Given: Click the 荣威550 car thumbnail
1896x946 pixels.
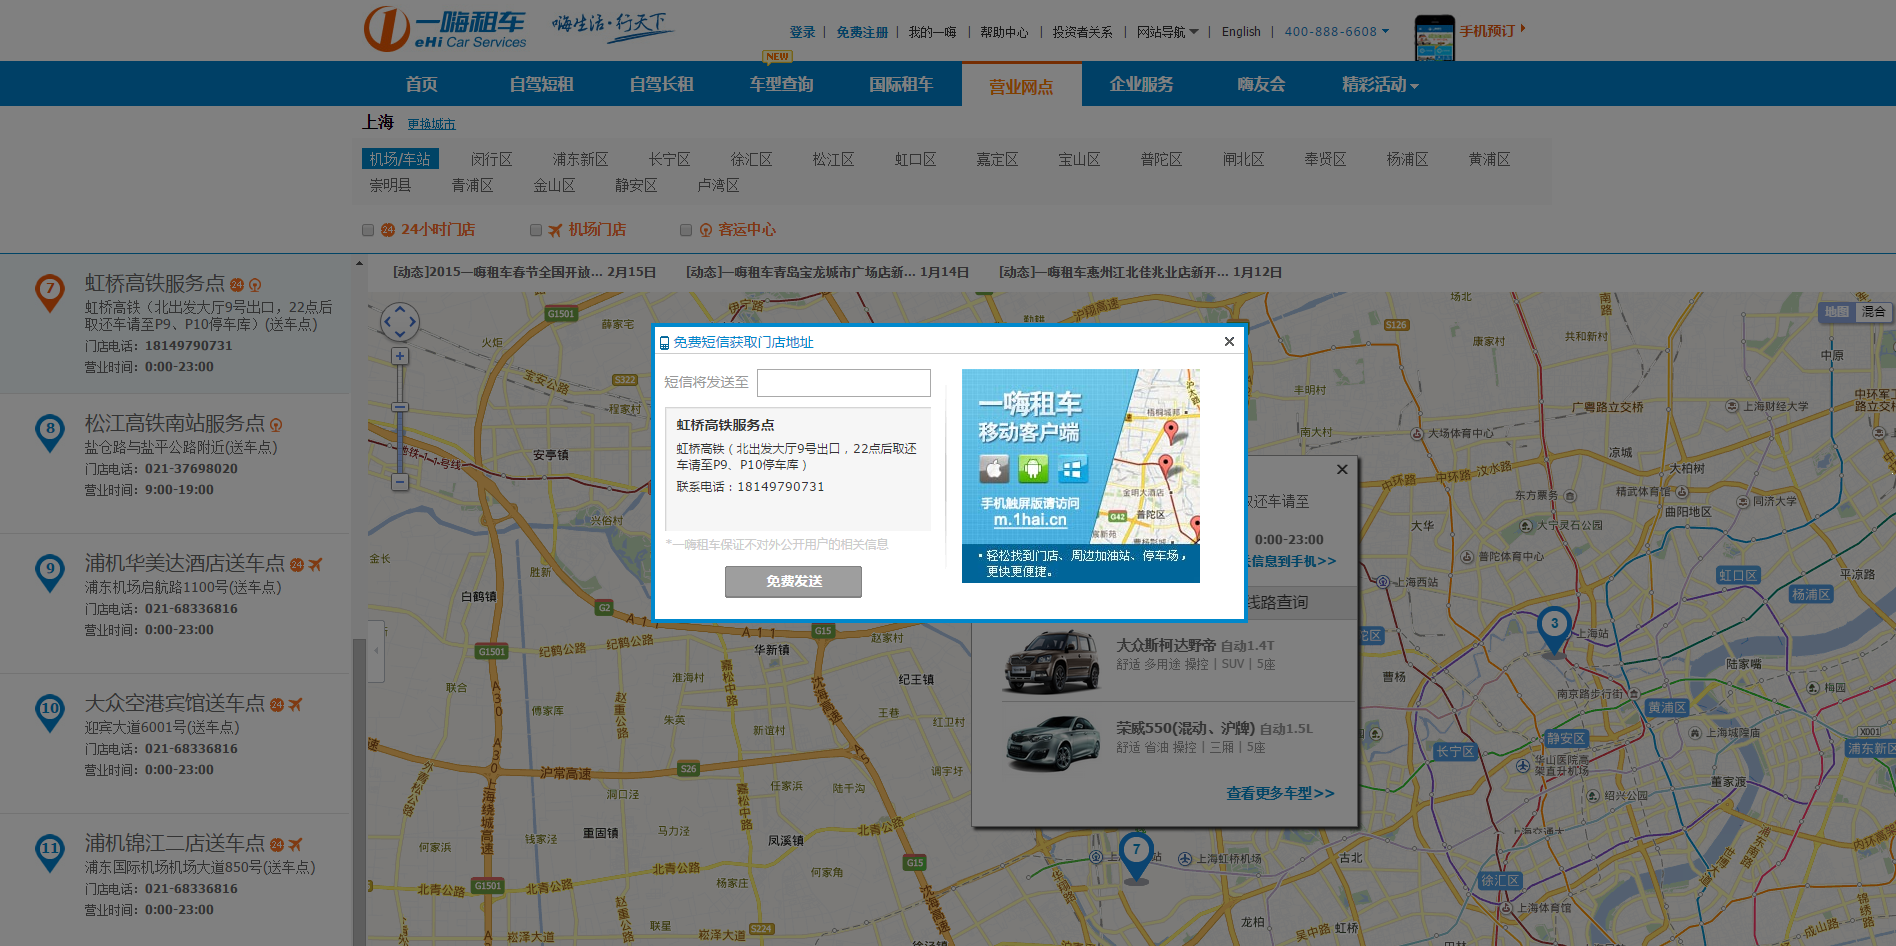Looking at the screenshot, I should (1052, 743).
